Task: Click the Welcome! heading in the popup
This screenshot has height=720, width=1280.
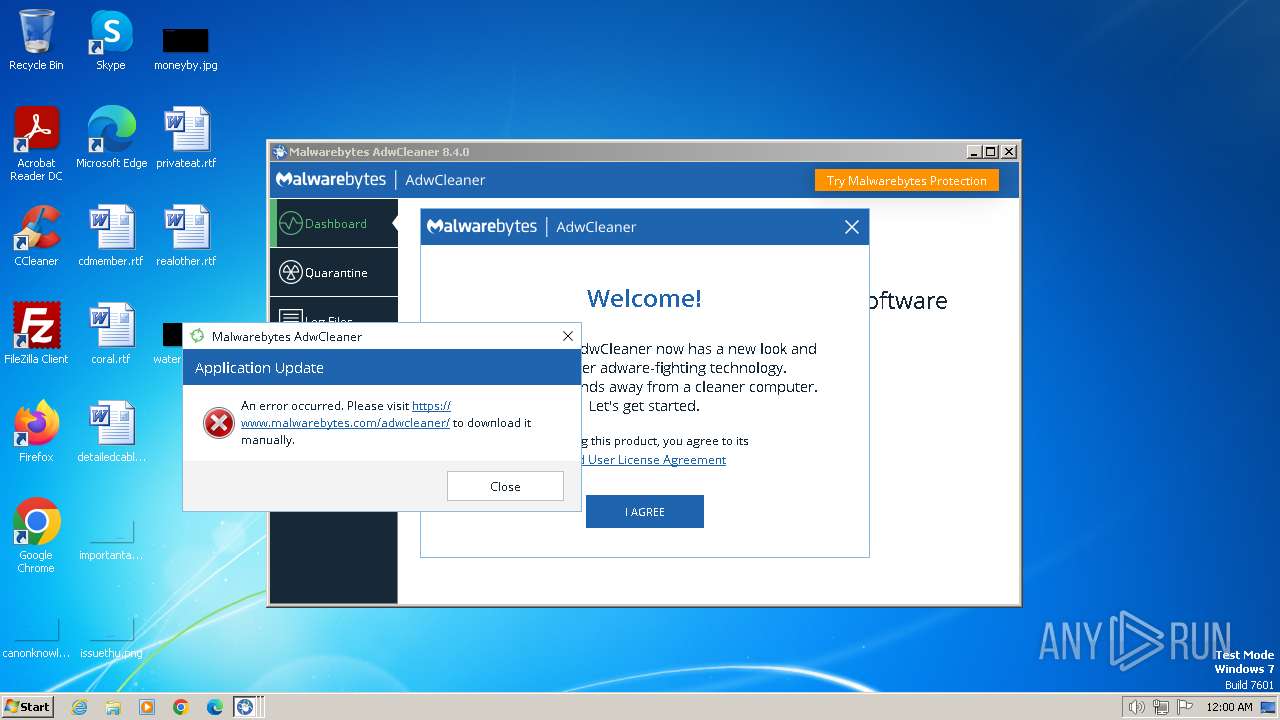Action: click(644, 298)
